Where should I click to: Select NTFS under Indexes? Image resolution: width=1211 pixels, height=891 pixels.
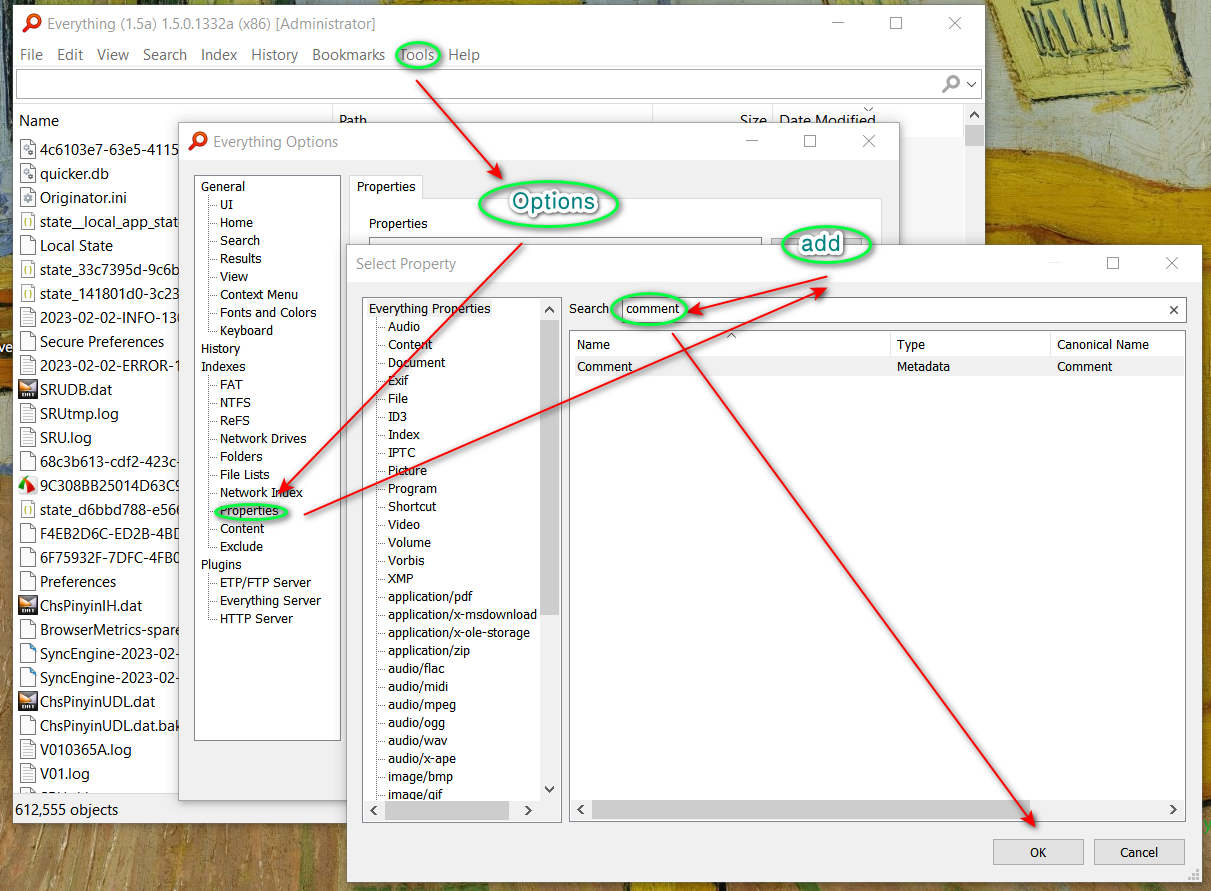(235, 403)
